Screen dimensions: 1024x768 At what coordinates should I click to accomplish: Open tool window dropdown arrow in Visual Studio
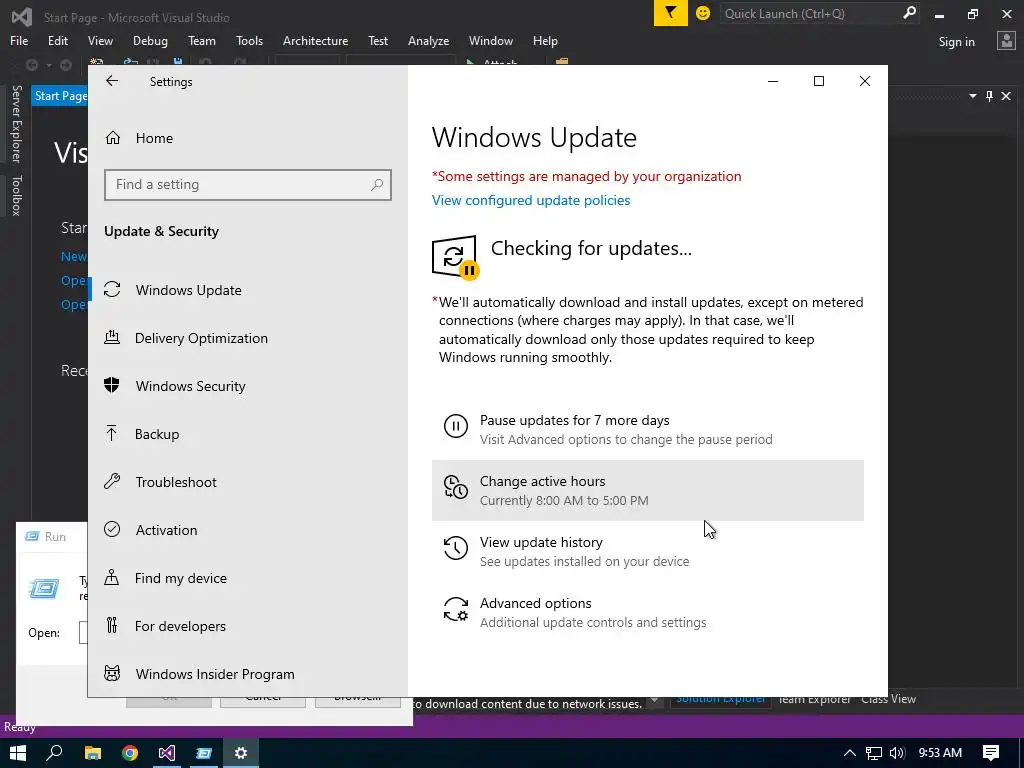click(972, 96)
